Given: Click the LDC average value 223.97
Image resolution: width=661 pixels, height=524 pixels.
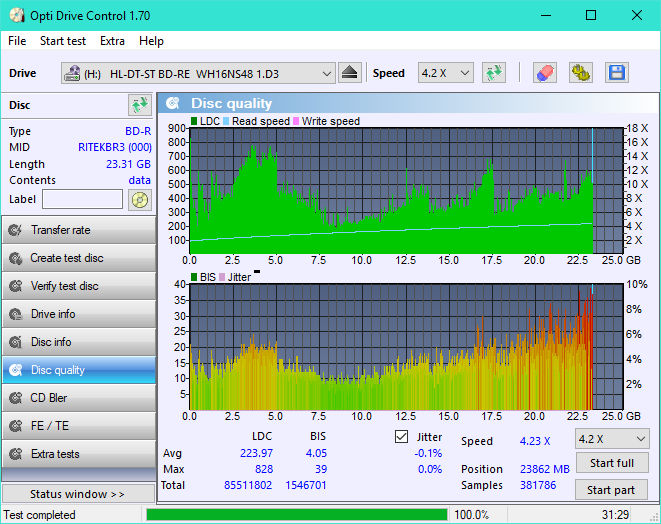Looking at the screenshot, I should point(256,453).
